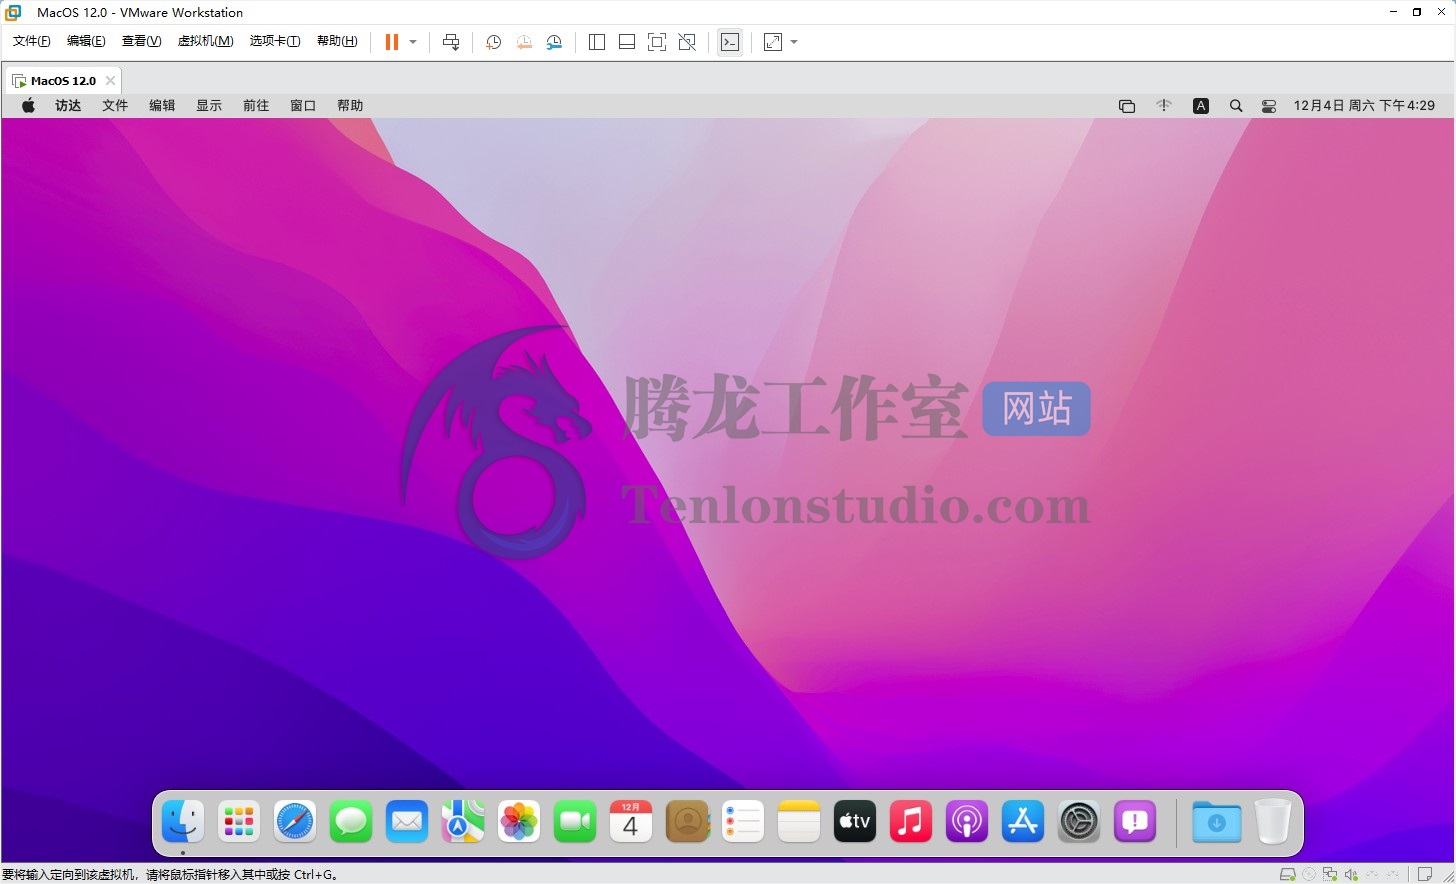
Task: Open Finder from the Dock
Action: (183, 822)
